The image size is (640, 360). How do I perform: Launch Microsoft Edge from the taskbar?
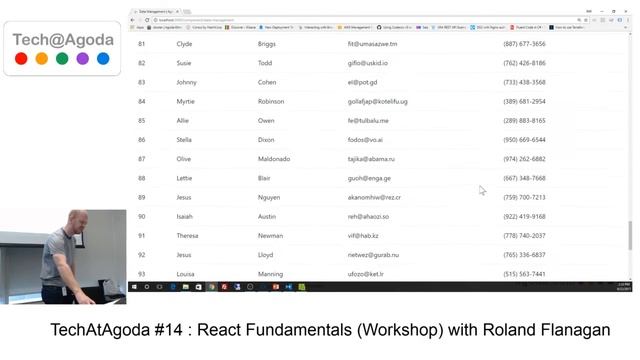[x=173, y=287]
